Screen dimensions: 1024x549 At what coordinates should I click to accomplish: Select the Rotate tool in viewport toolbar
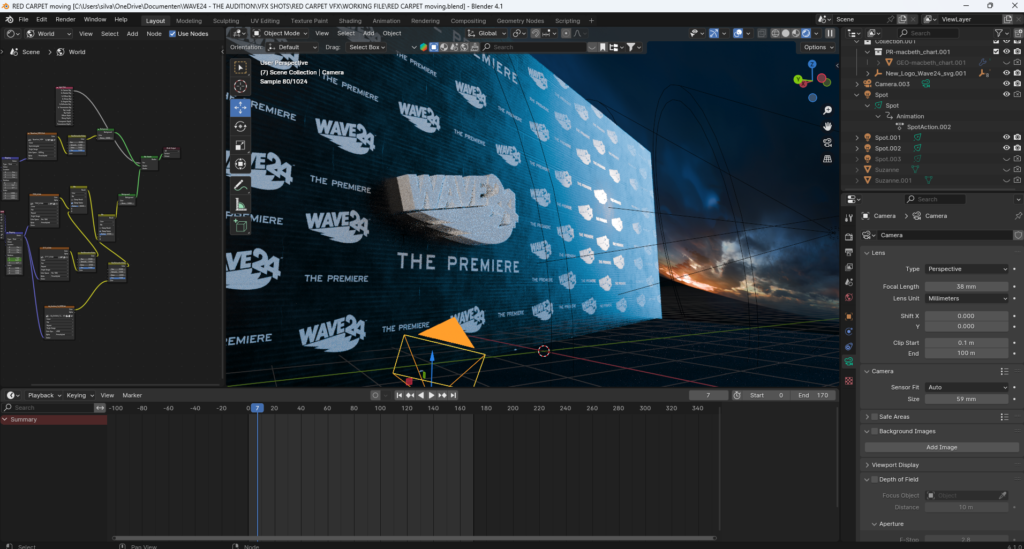240,126
